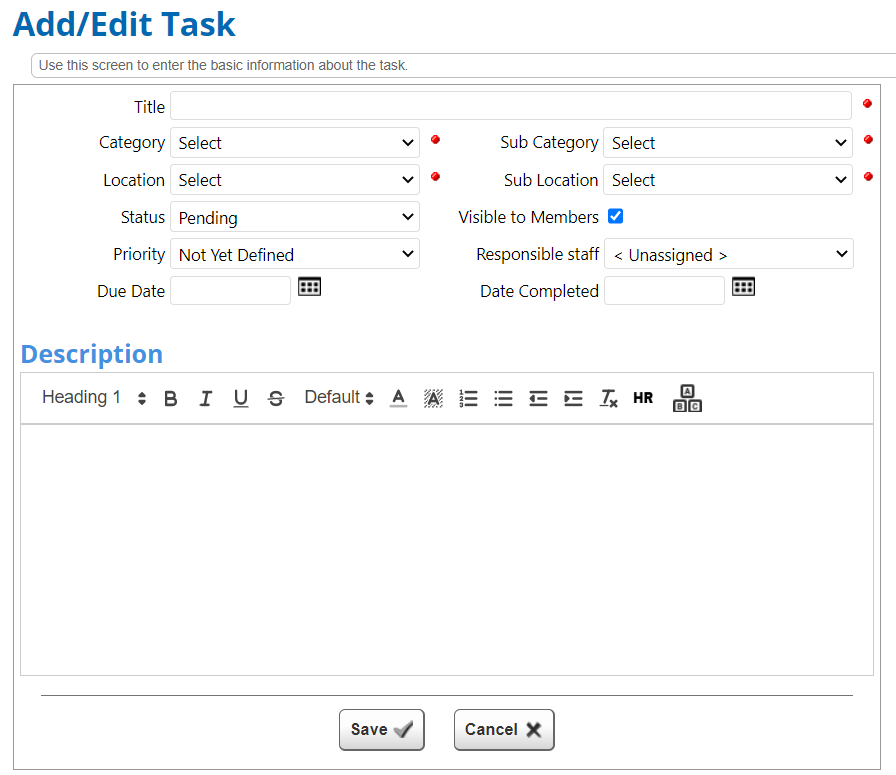896x775 pixels.
Task: Click inside the Title input field
Action: click(510, 105)
